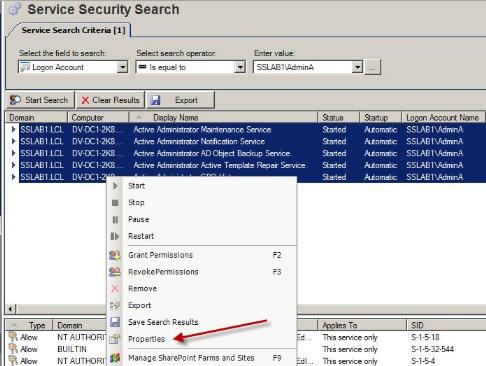Sort by the Status column header
Viewport: 486px width, 366px height.
(x=339, y=118)
